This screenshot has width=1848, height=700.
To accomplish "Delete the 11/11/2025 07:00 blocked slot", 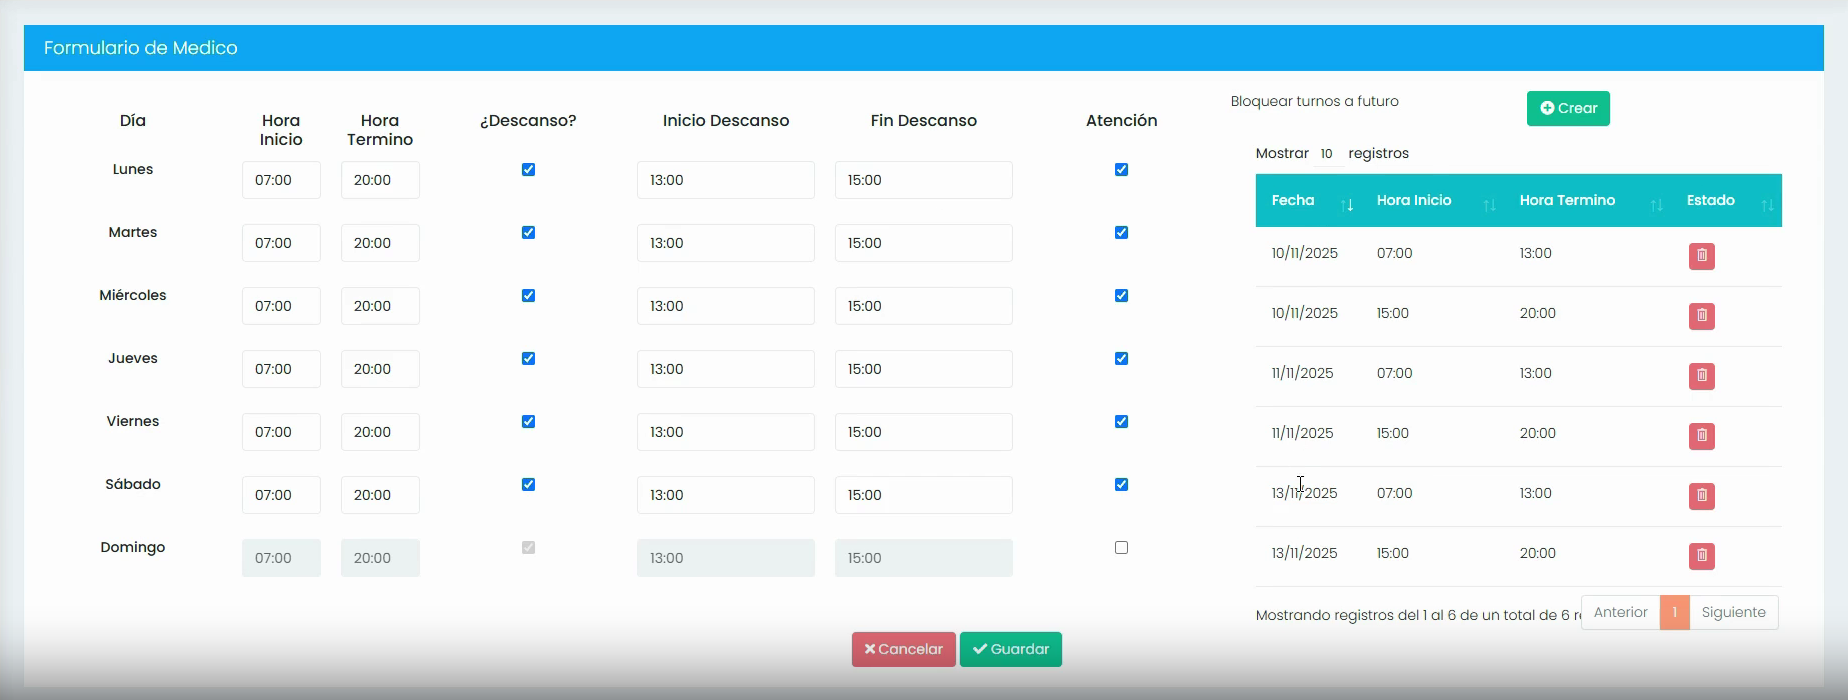I will (1702, 376).
